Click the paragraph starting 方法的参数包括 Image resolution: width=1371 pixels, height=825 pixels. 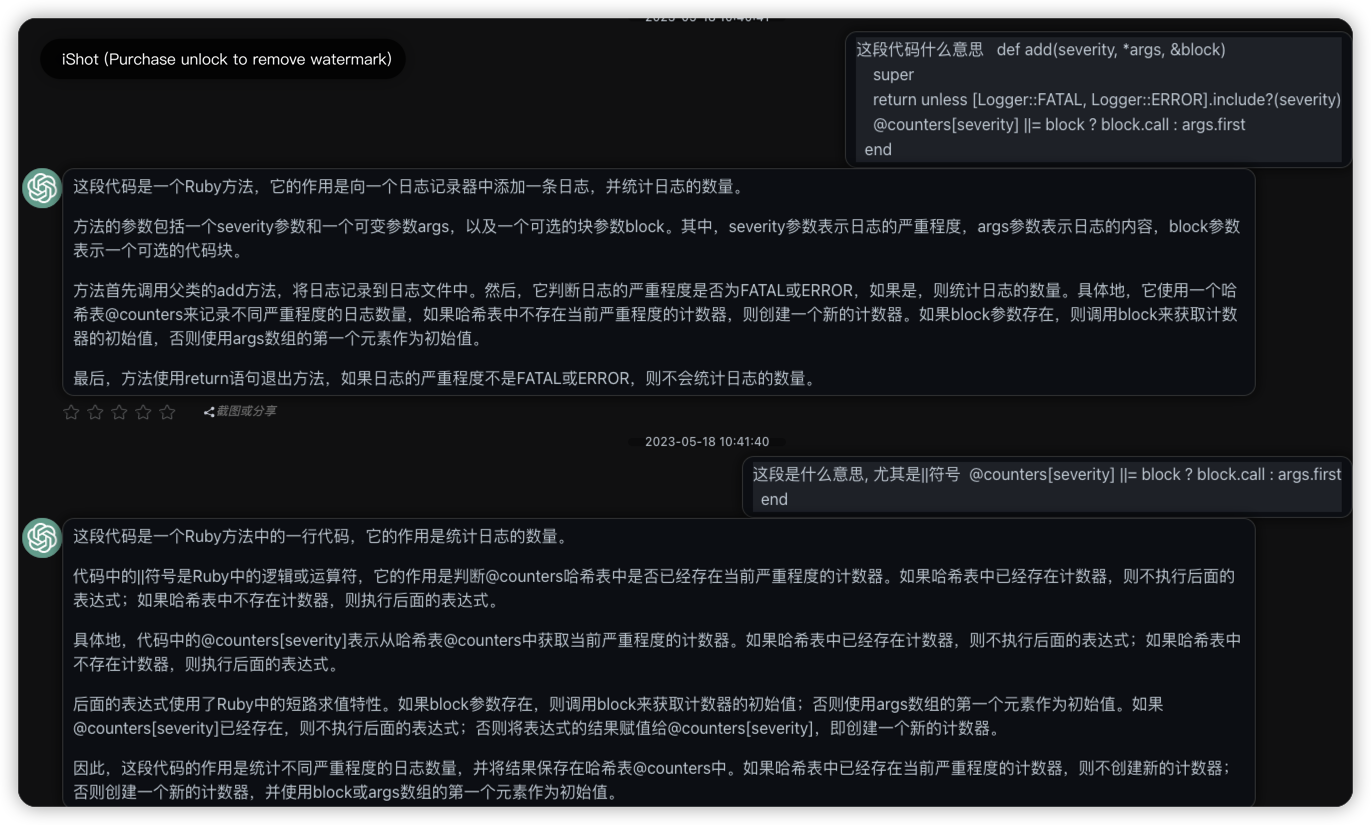[x=656, y=238]
